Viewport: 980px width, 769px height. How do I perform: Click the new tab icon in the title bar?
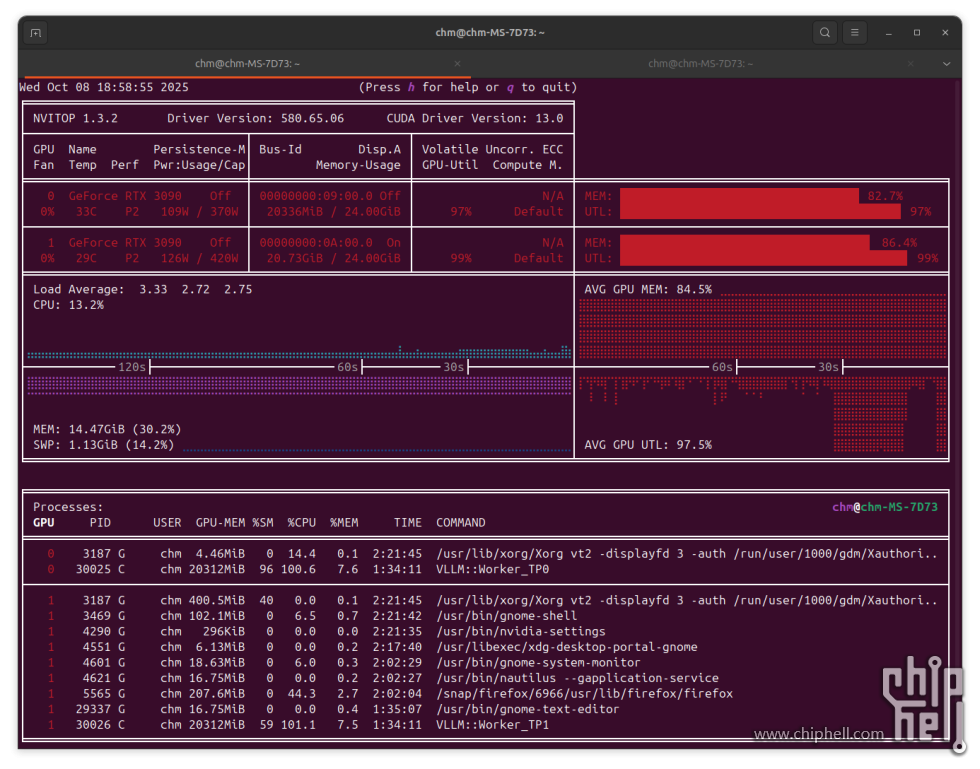pos(36,33)
